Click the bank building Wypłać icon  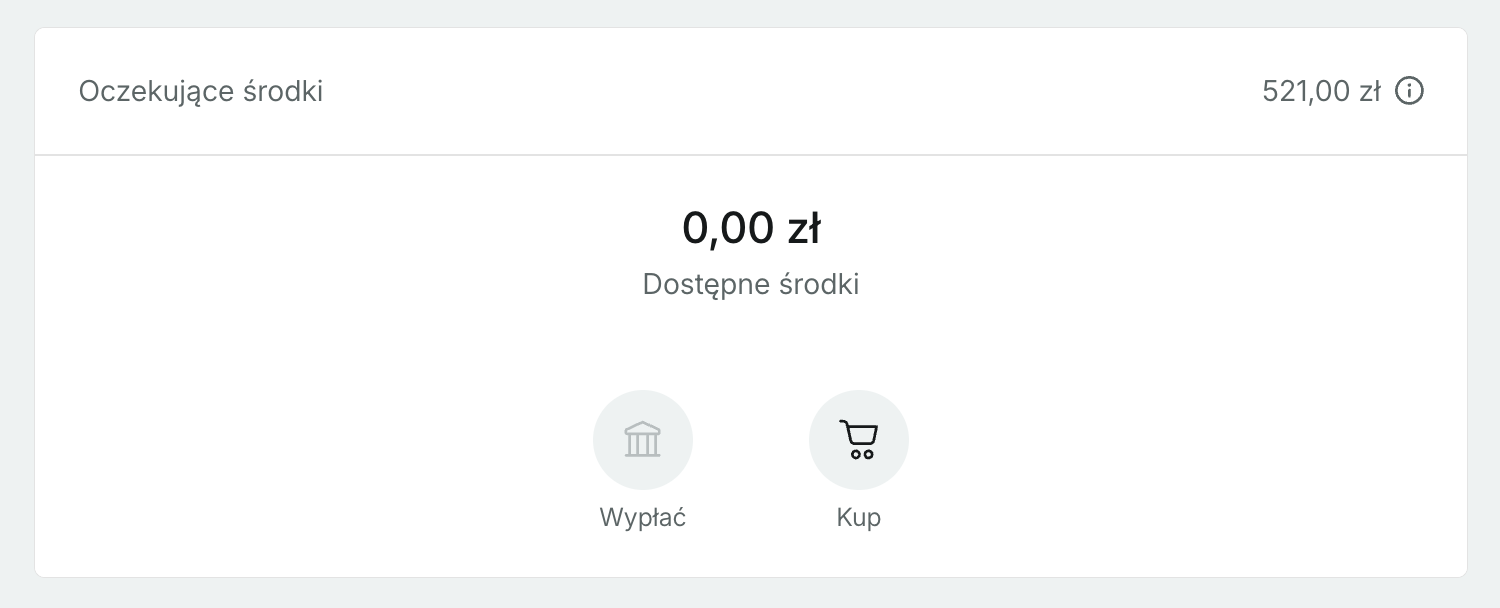click(643, 440)
